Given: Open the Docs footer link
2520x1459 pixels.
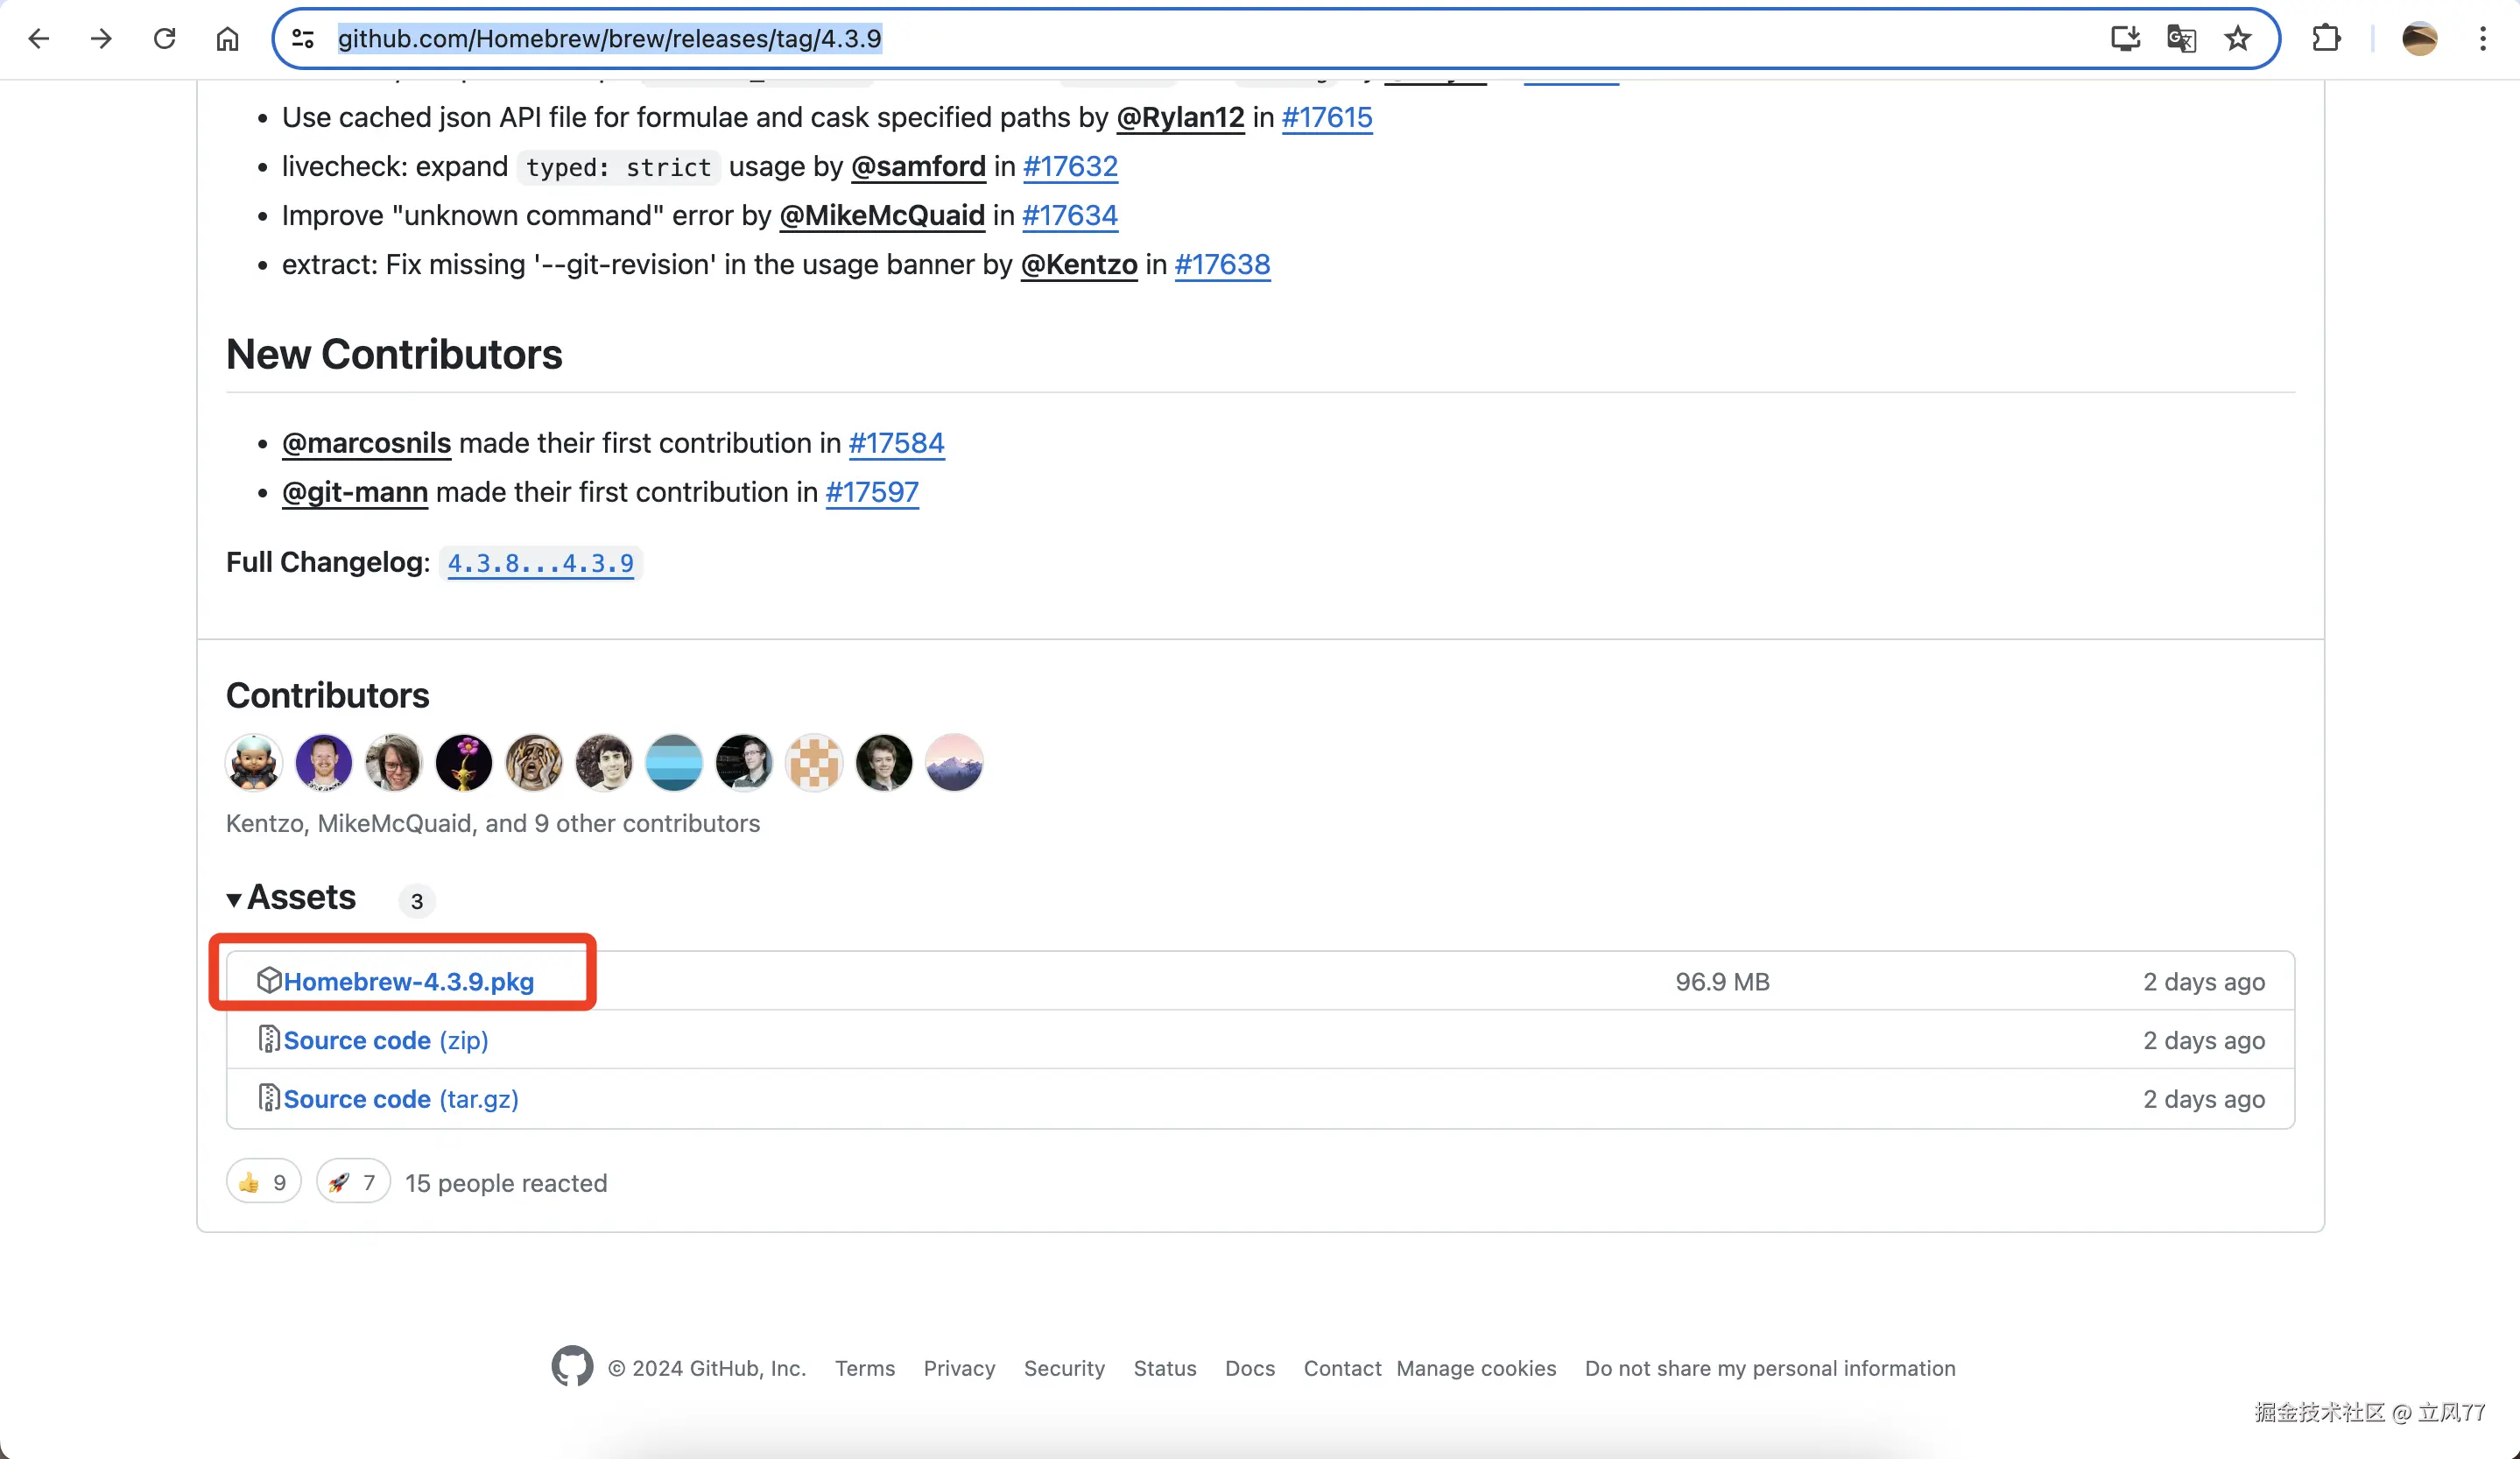Looking at the screenshot, I should coord(1250,1368).
